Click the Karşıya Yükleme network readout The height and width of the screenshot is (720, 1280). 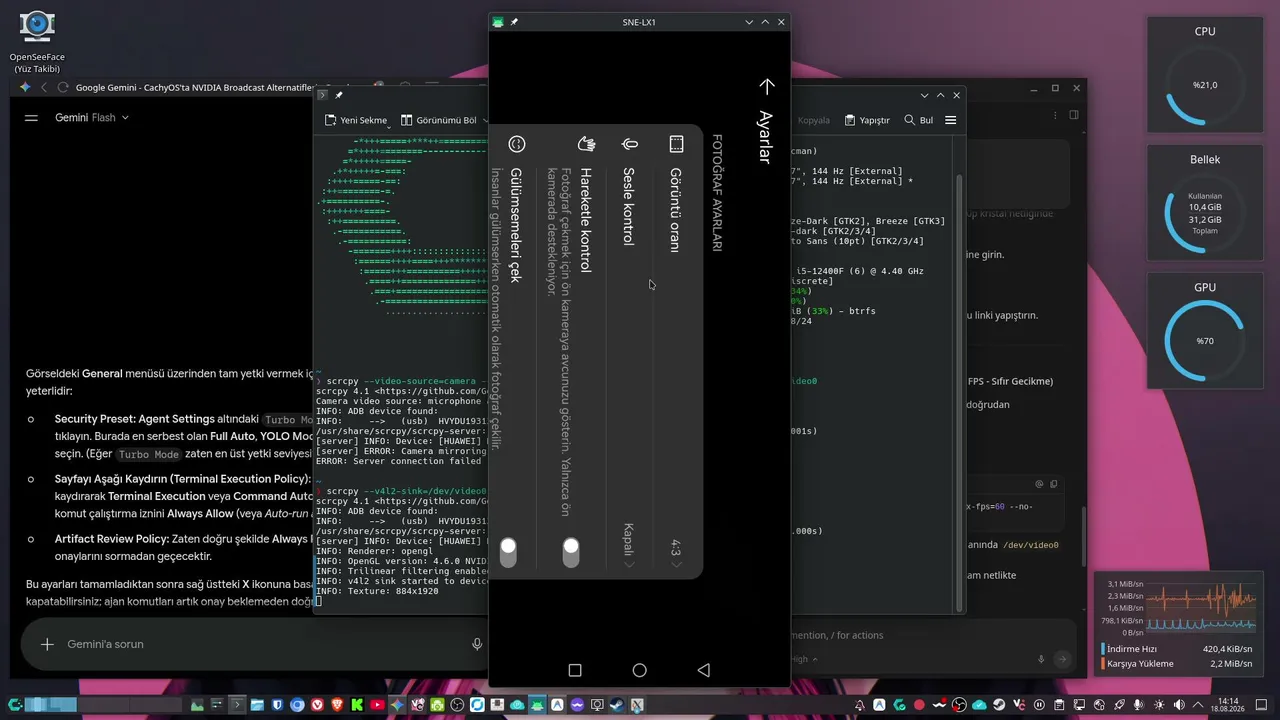tap(1177, 663)
